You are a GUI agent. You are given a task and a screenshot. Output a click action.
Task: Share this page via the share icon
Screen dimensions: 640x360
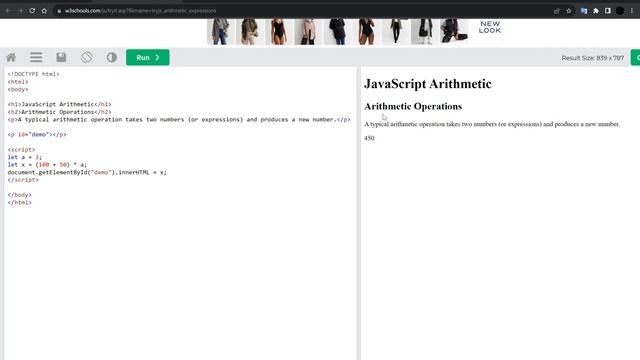(557, 11)
